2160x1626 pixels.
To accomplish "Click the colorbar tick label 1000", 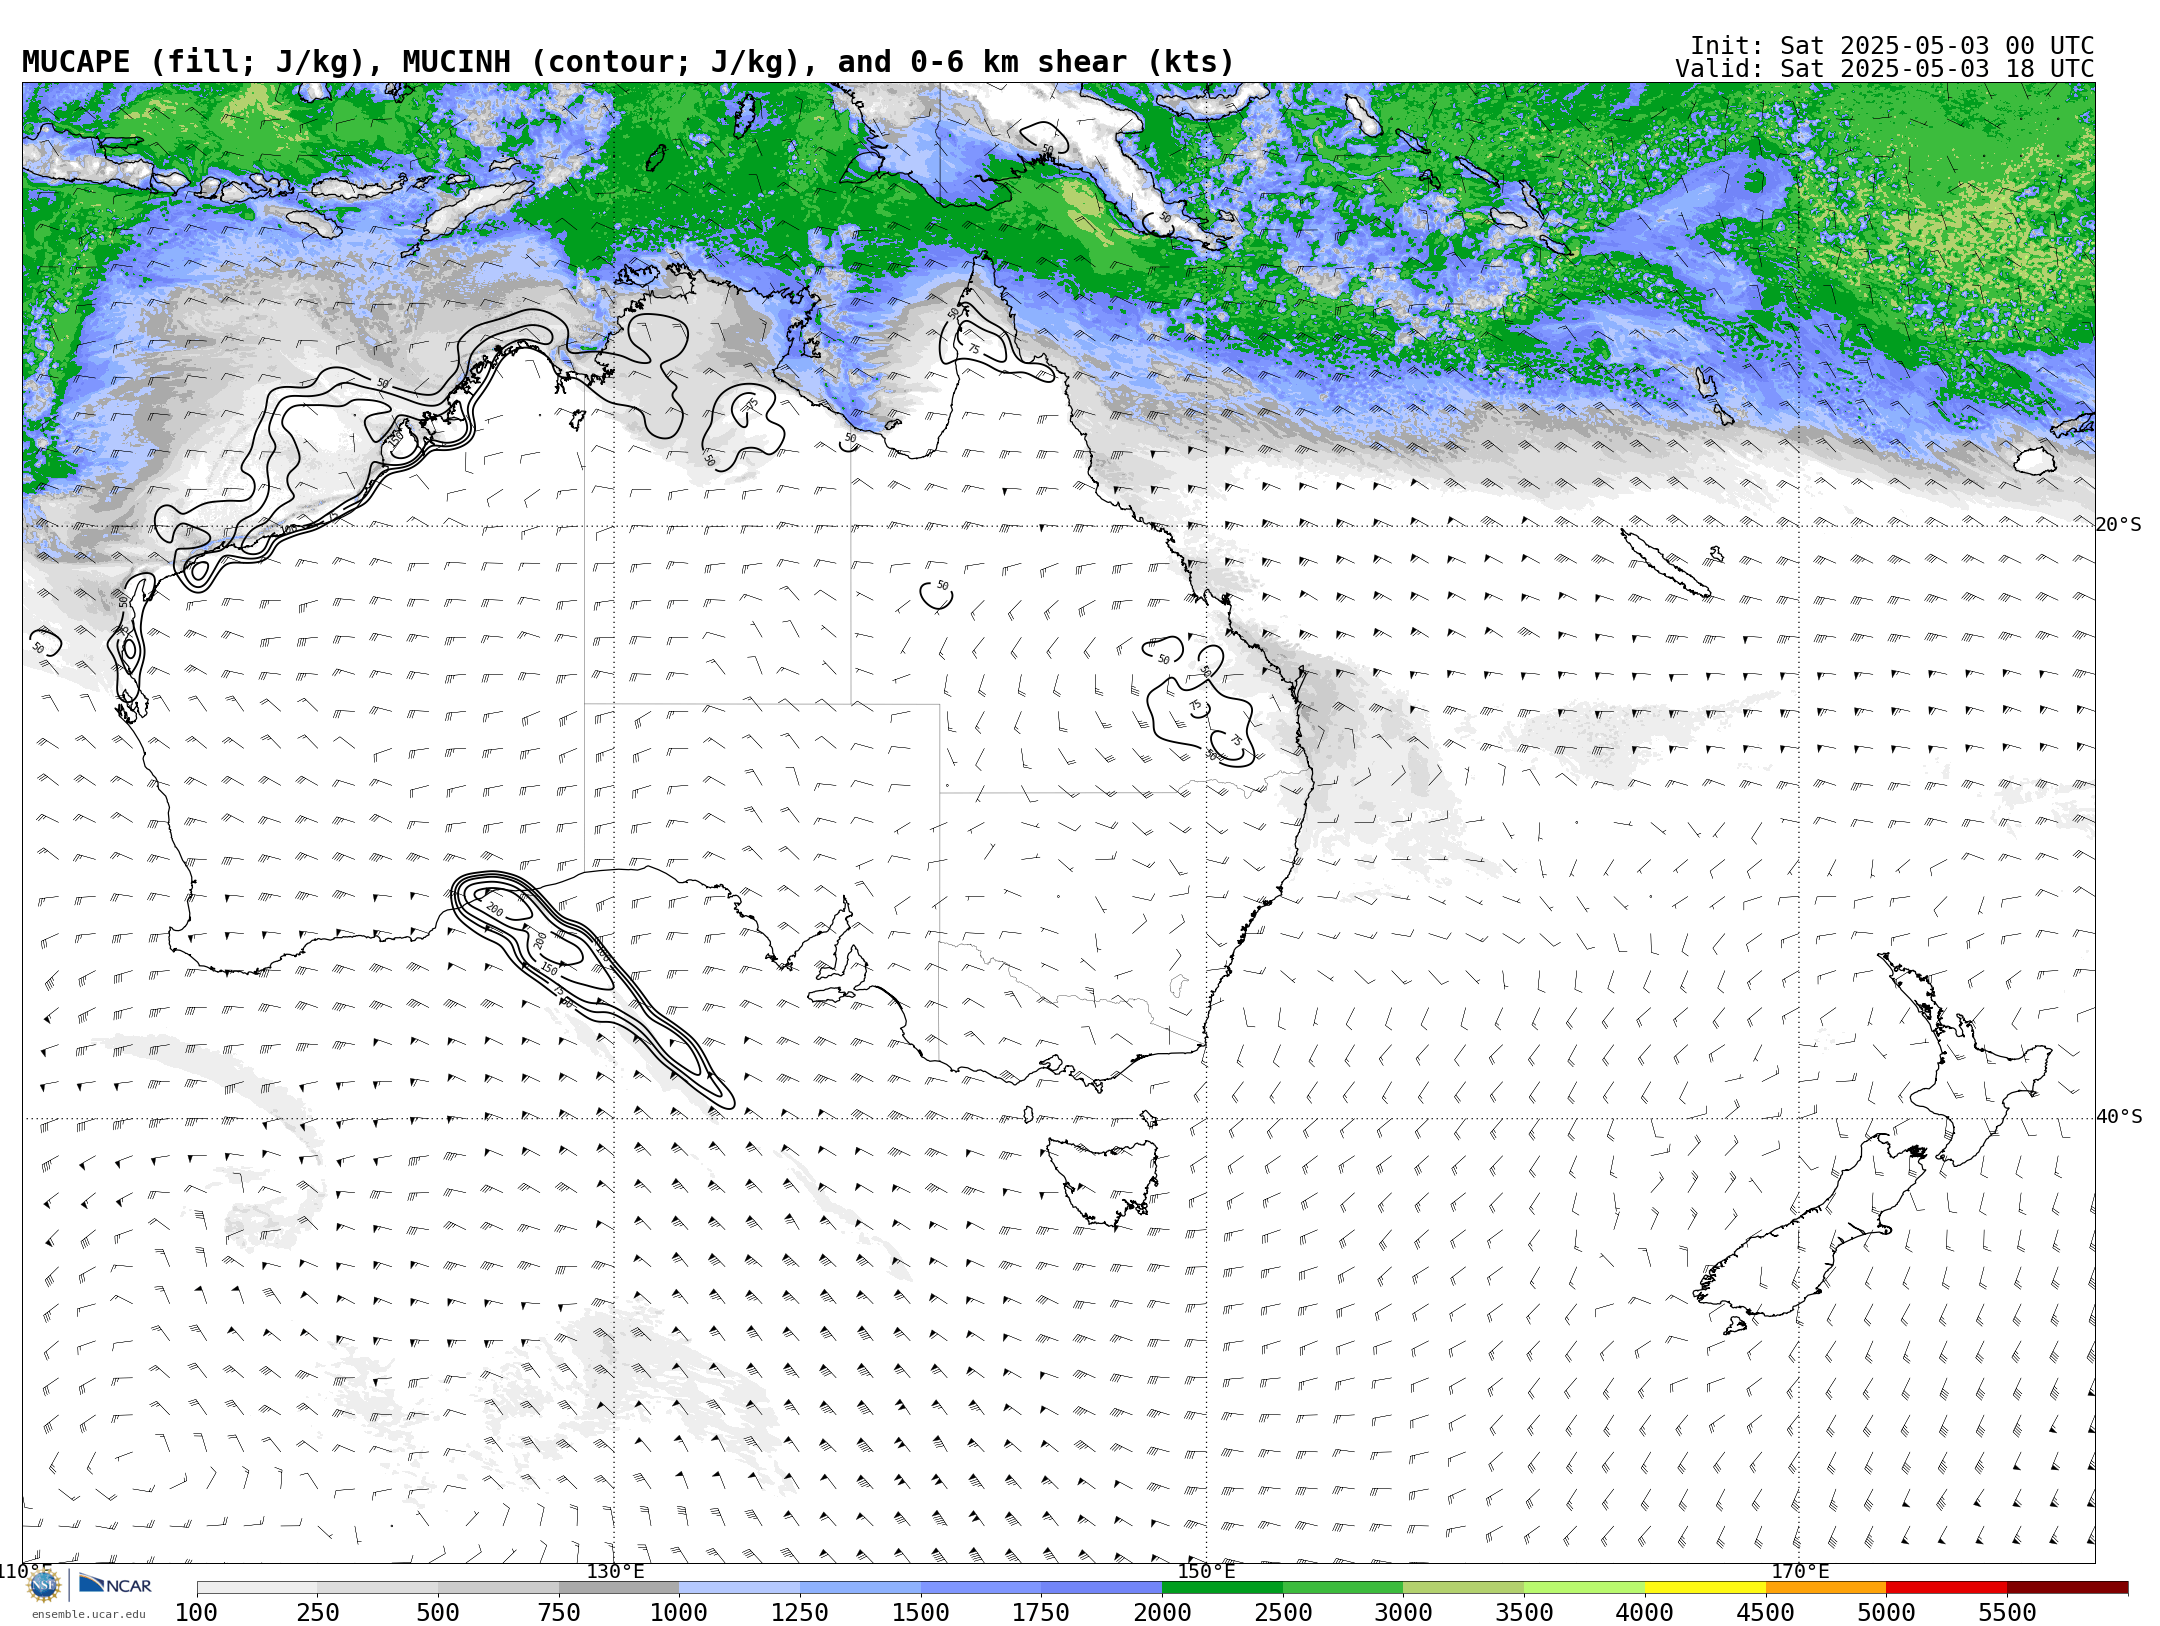I will pyautogui.click(x=679, y=1612).
